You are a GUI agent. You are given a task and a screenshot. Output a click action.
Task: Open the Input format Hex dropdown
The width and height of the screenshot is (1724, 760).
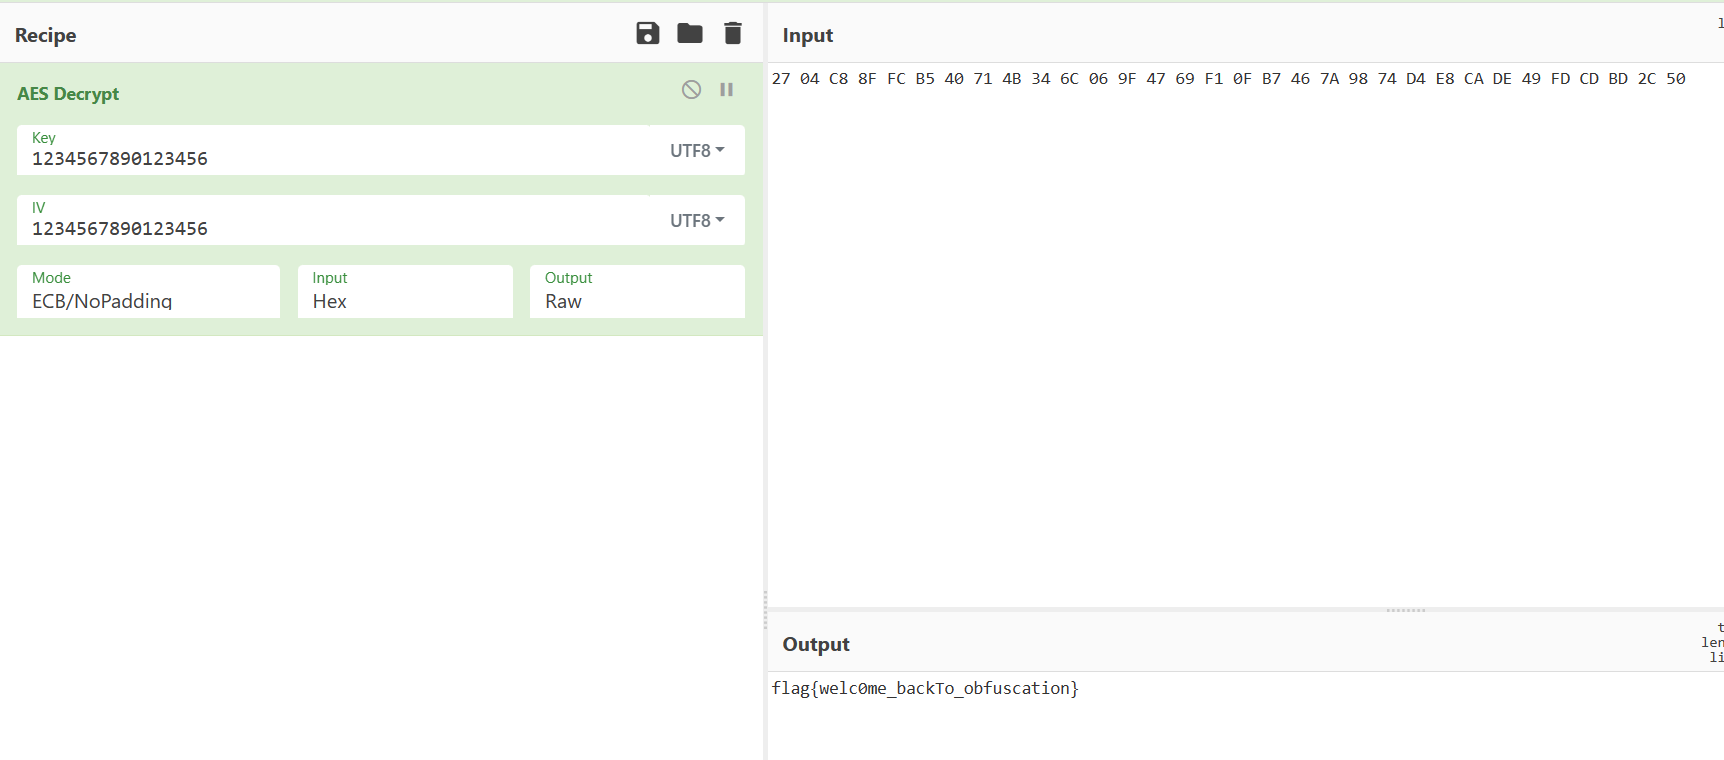click(405, 291)
